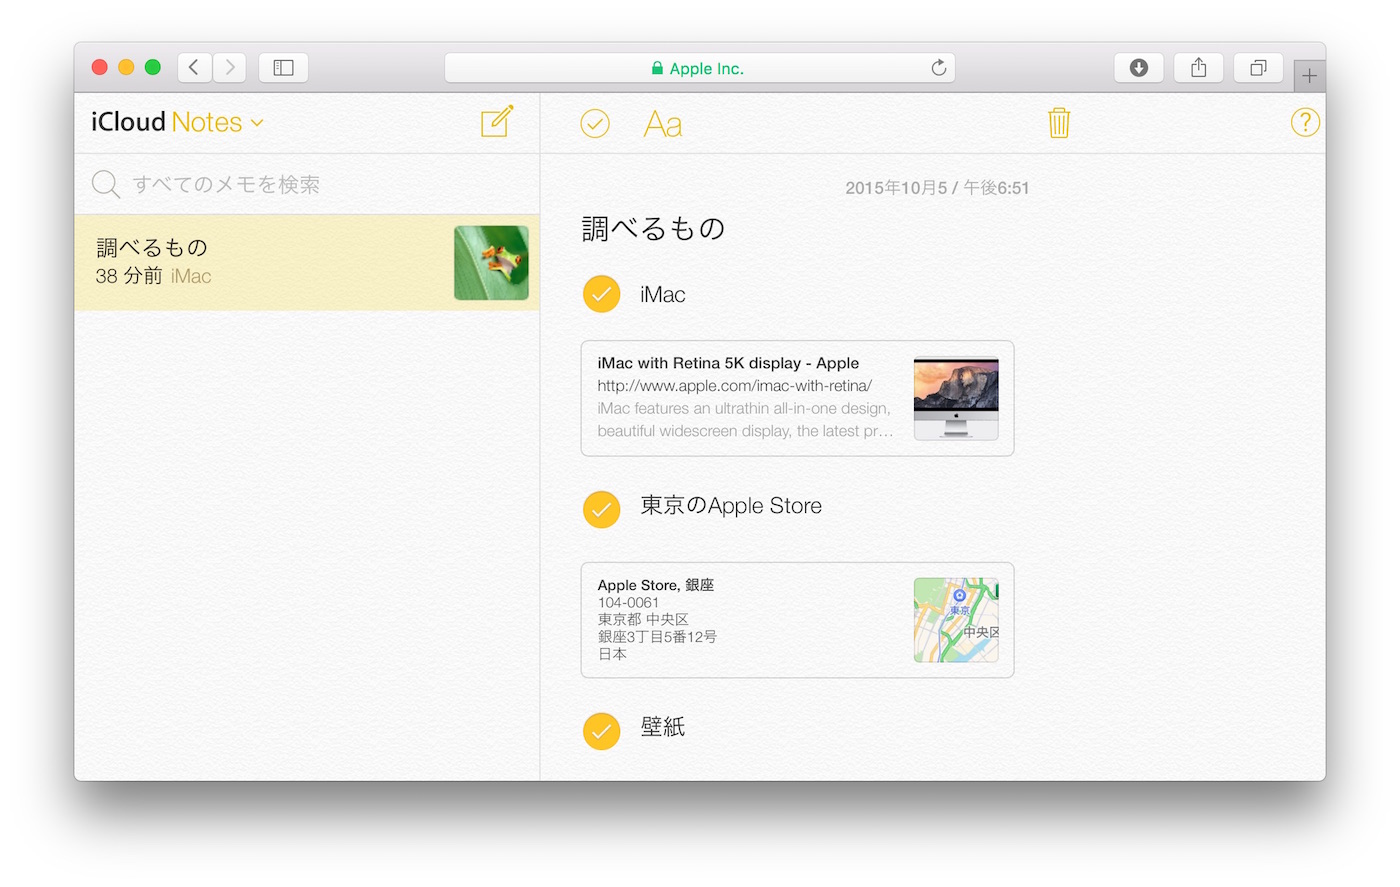Open the iMac with Retina 5K link card
The width and height of the screenshot is (1400, 887).
pos(797,398)
